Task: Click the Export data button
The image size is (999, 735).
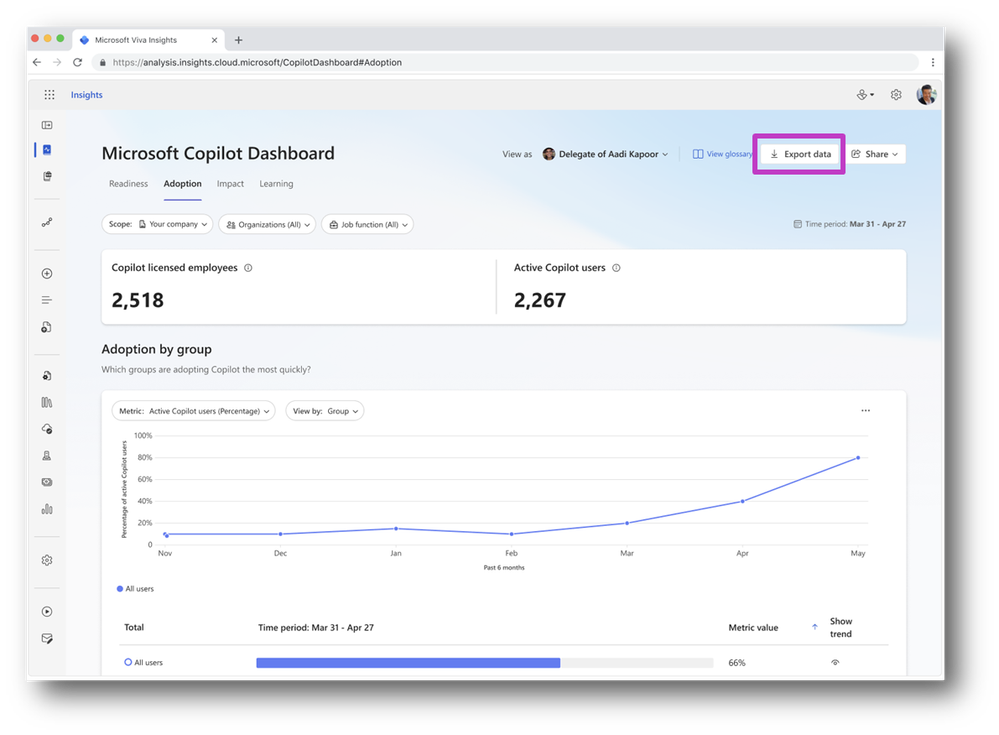Action: [x=800, y=154]
